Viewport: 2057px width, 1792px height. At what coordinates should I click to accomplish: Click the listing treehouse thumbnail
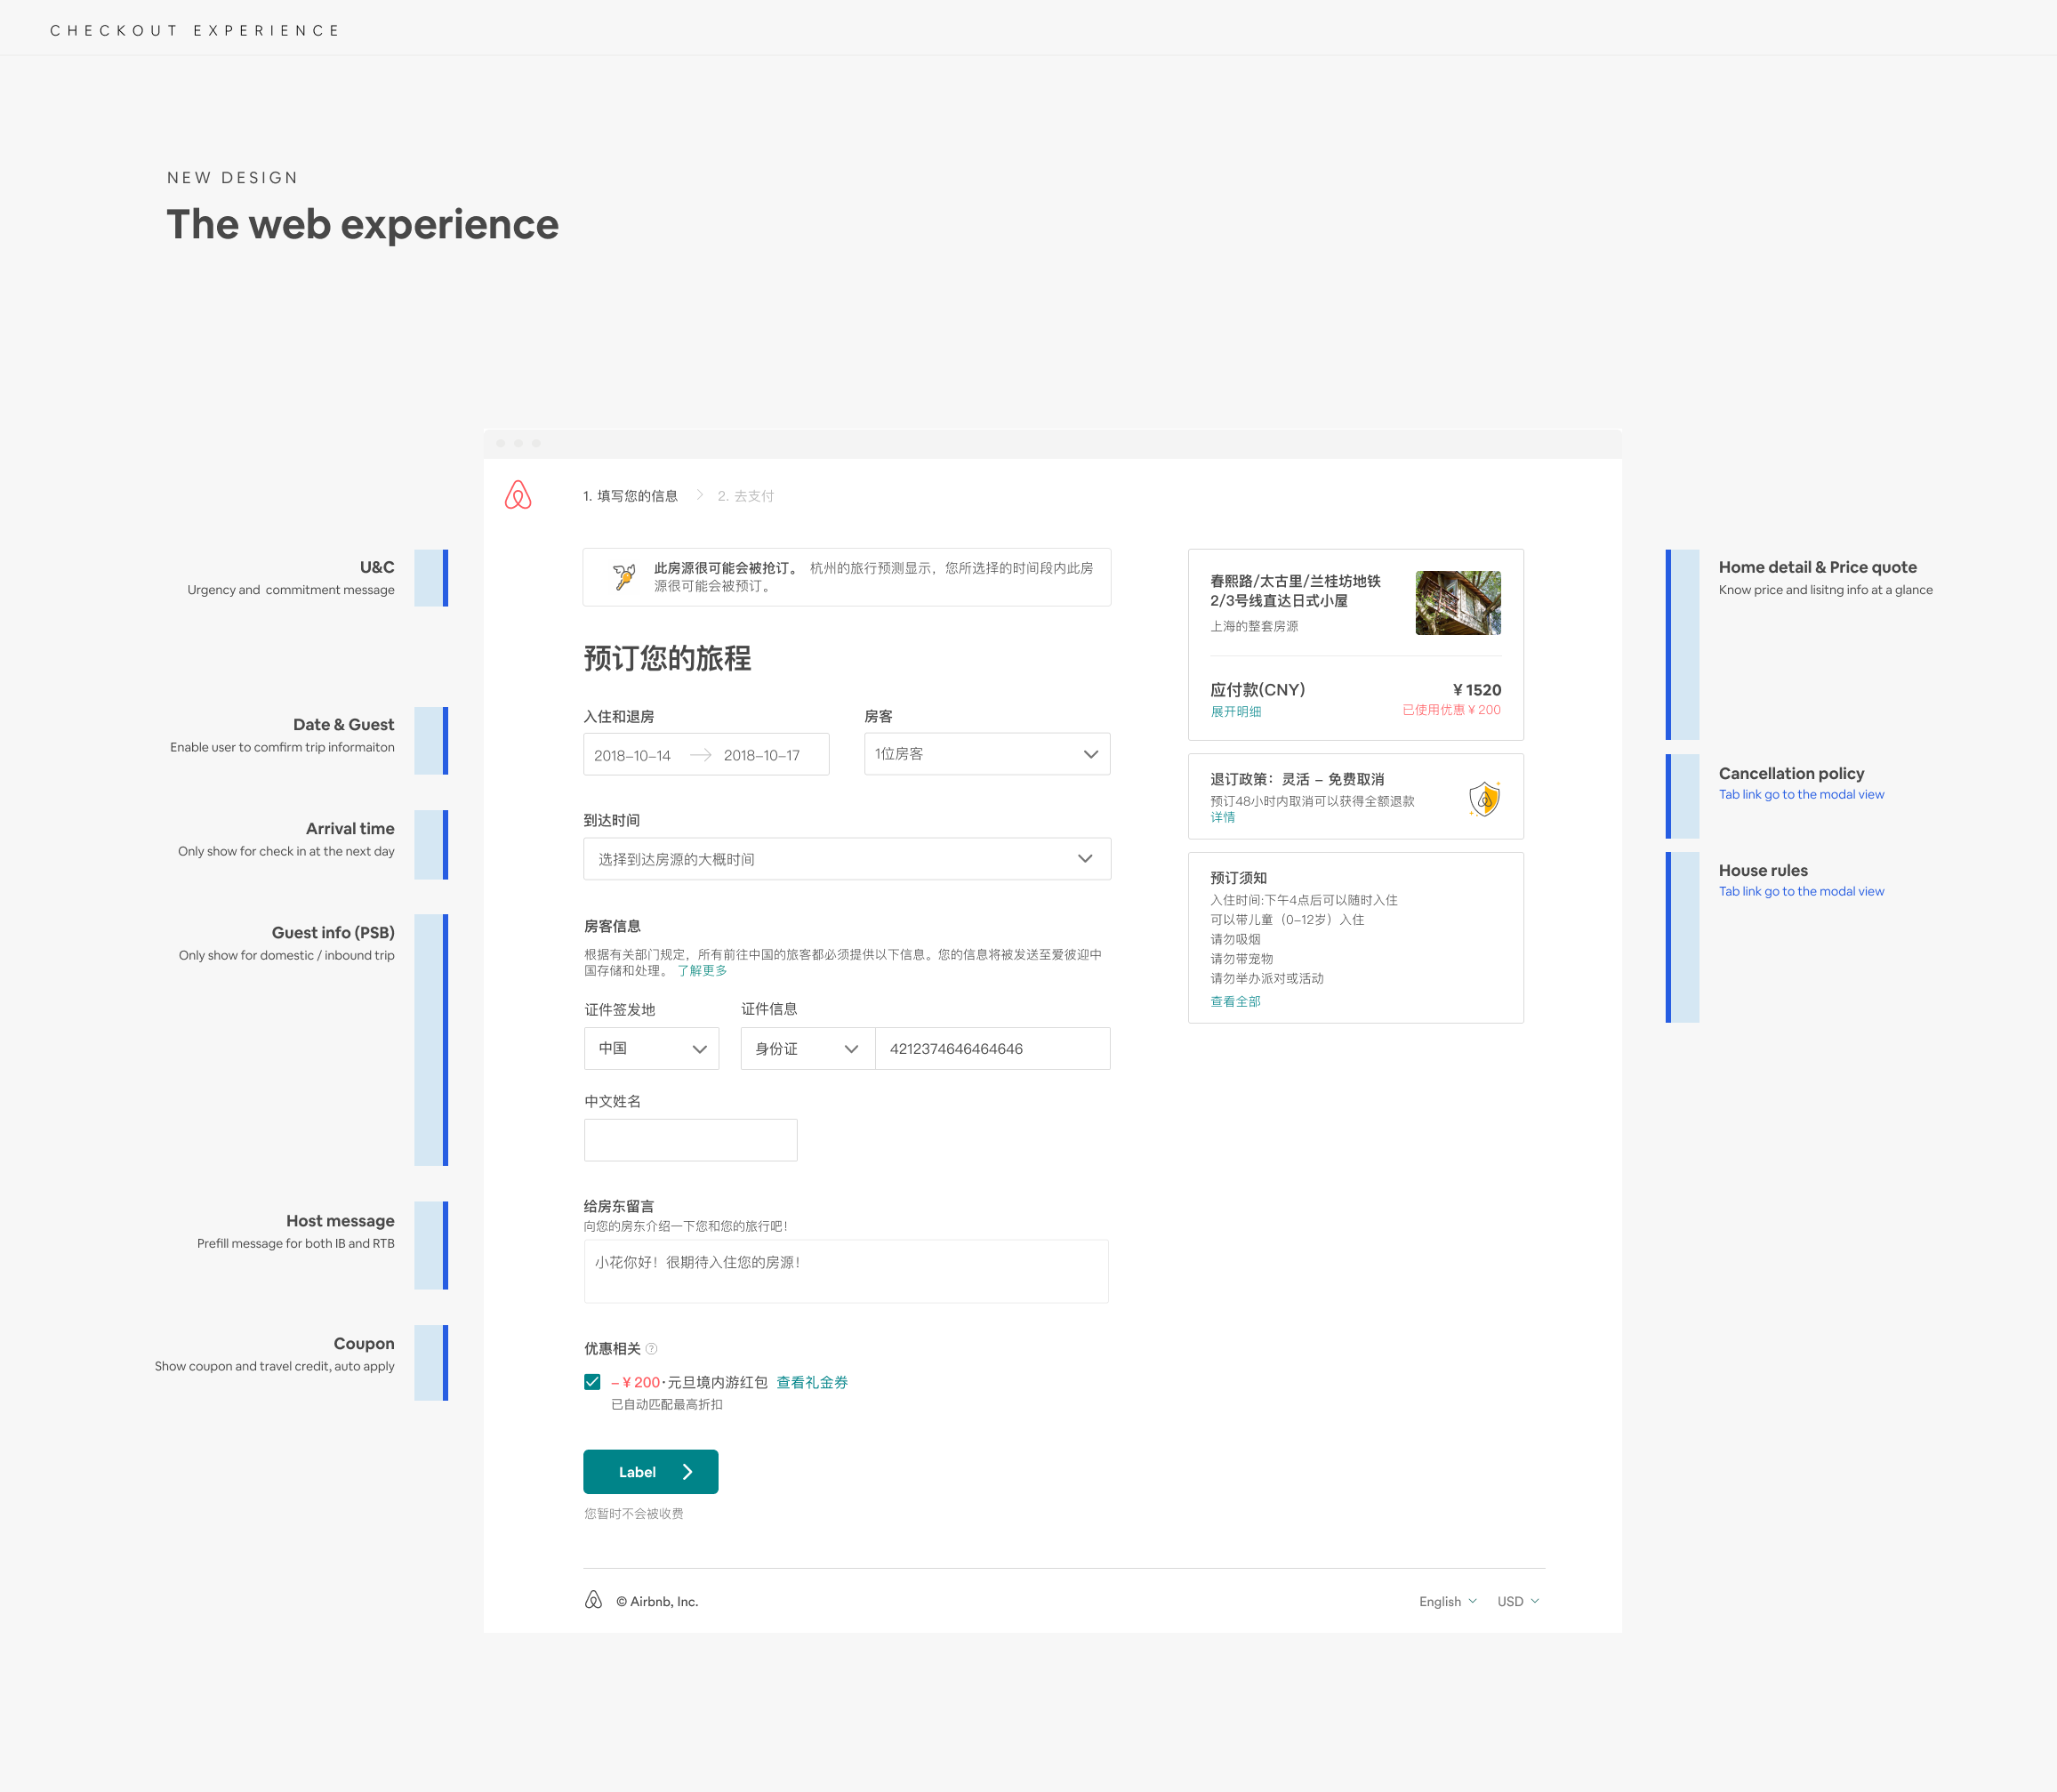(x=1457, y=602)
